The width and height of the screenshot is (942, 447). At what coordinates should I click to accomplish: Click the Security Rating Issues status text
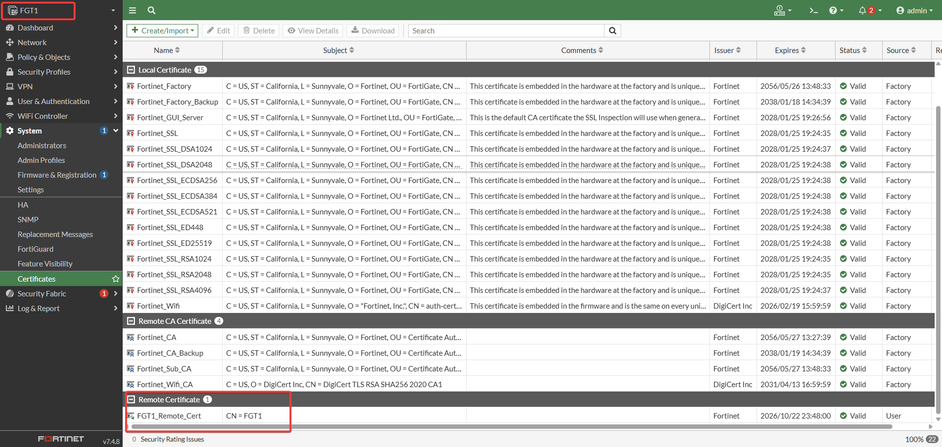coord(172,439)
